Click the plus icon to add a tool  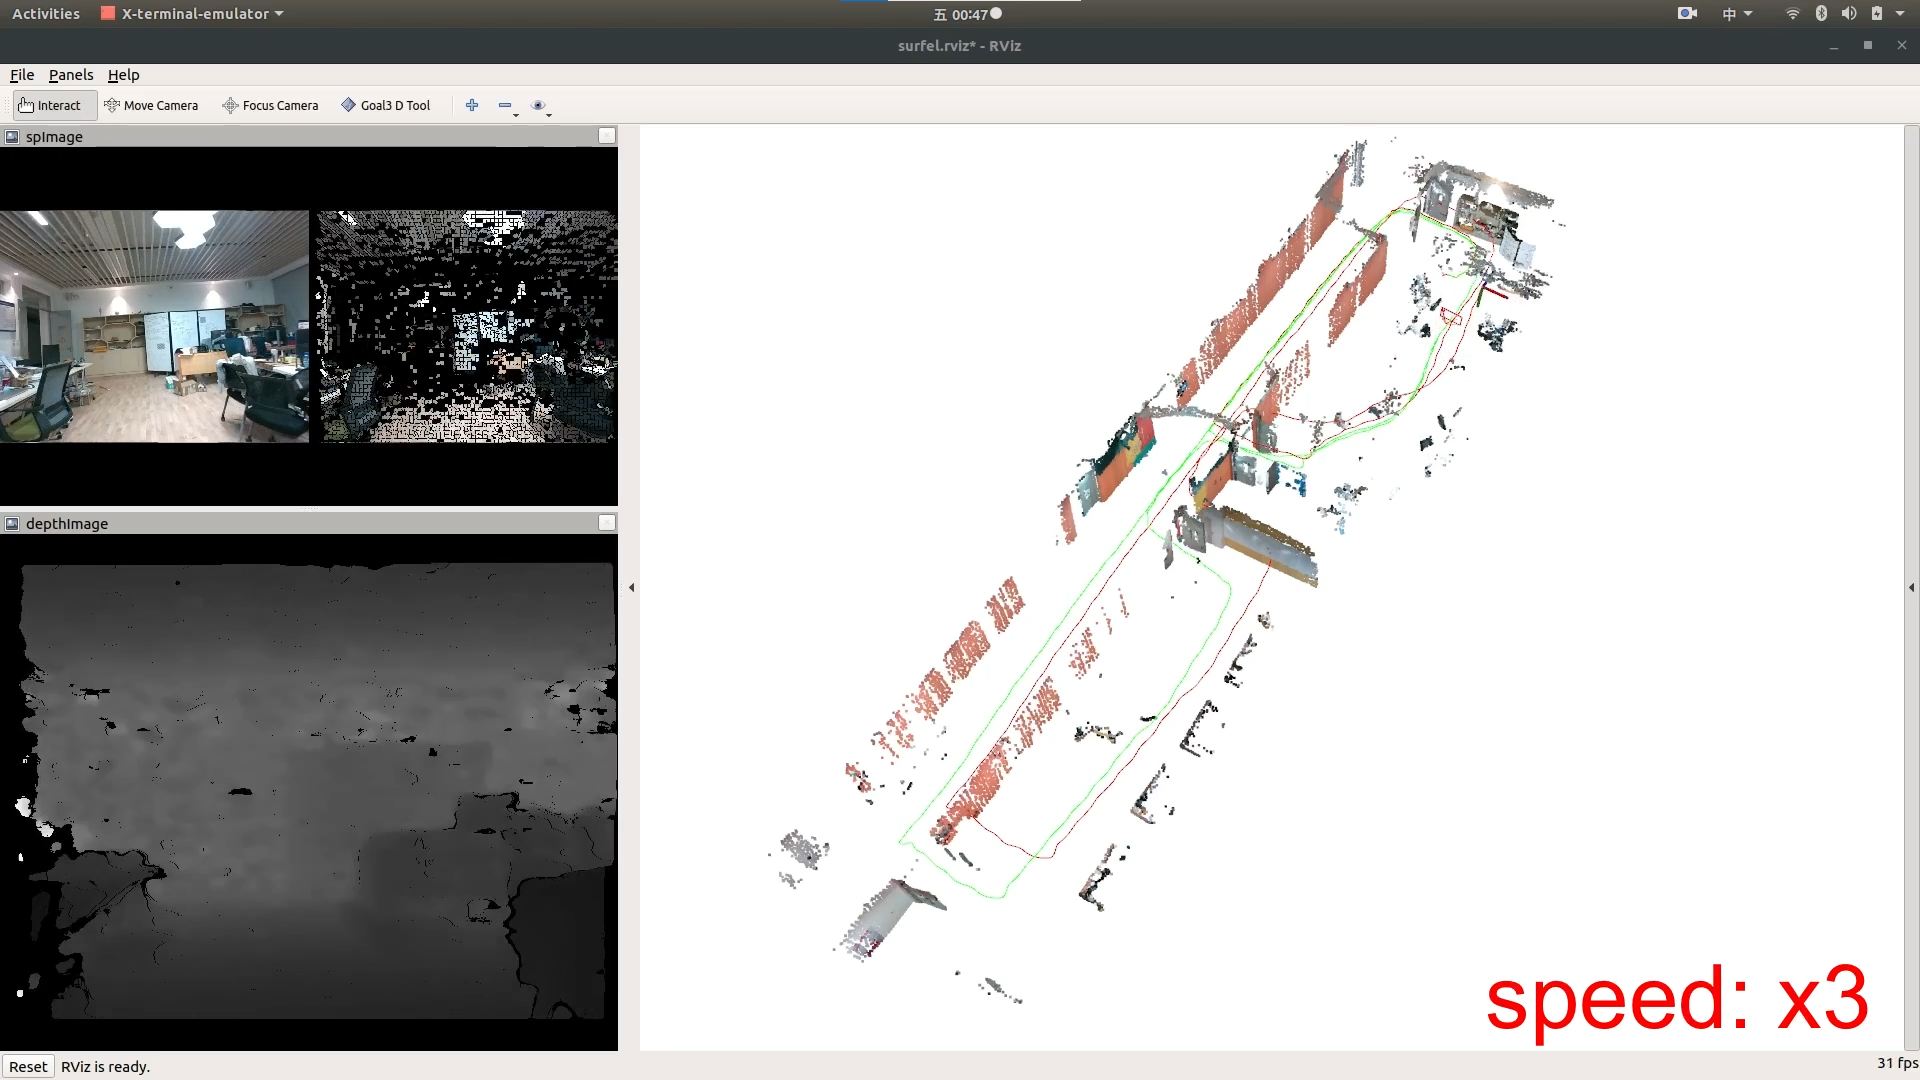point(472,105)
